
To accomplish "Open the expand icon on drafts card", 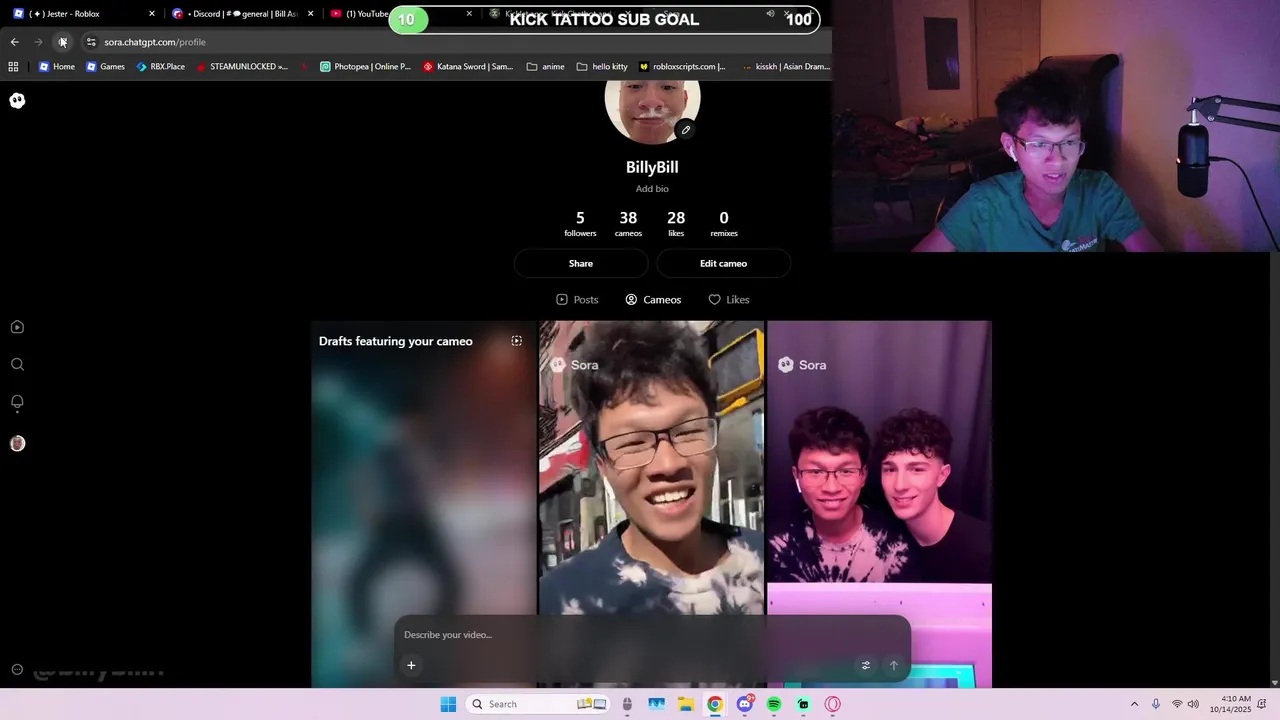I will 517,341.
